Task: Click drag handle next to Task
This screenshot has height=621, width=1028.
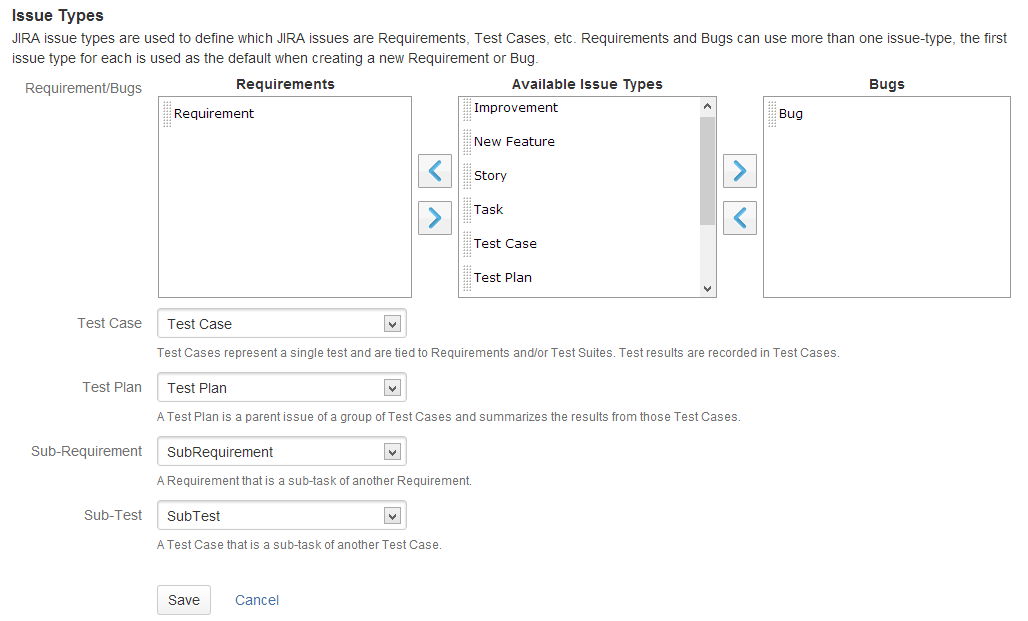Action: 467,211
